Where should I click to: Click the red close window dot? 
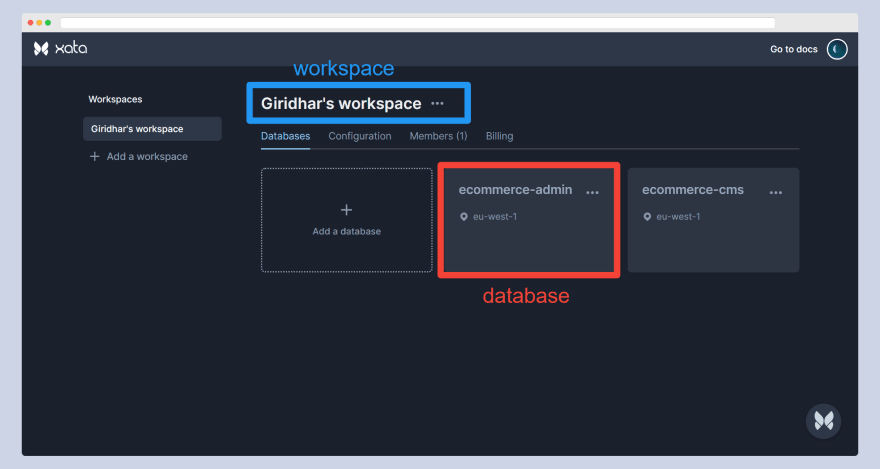tap(30, 23)
